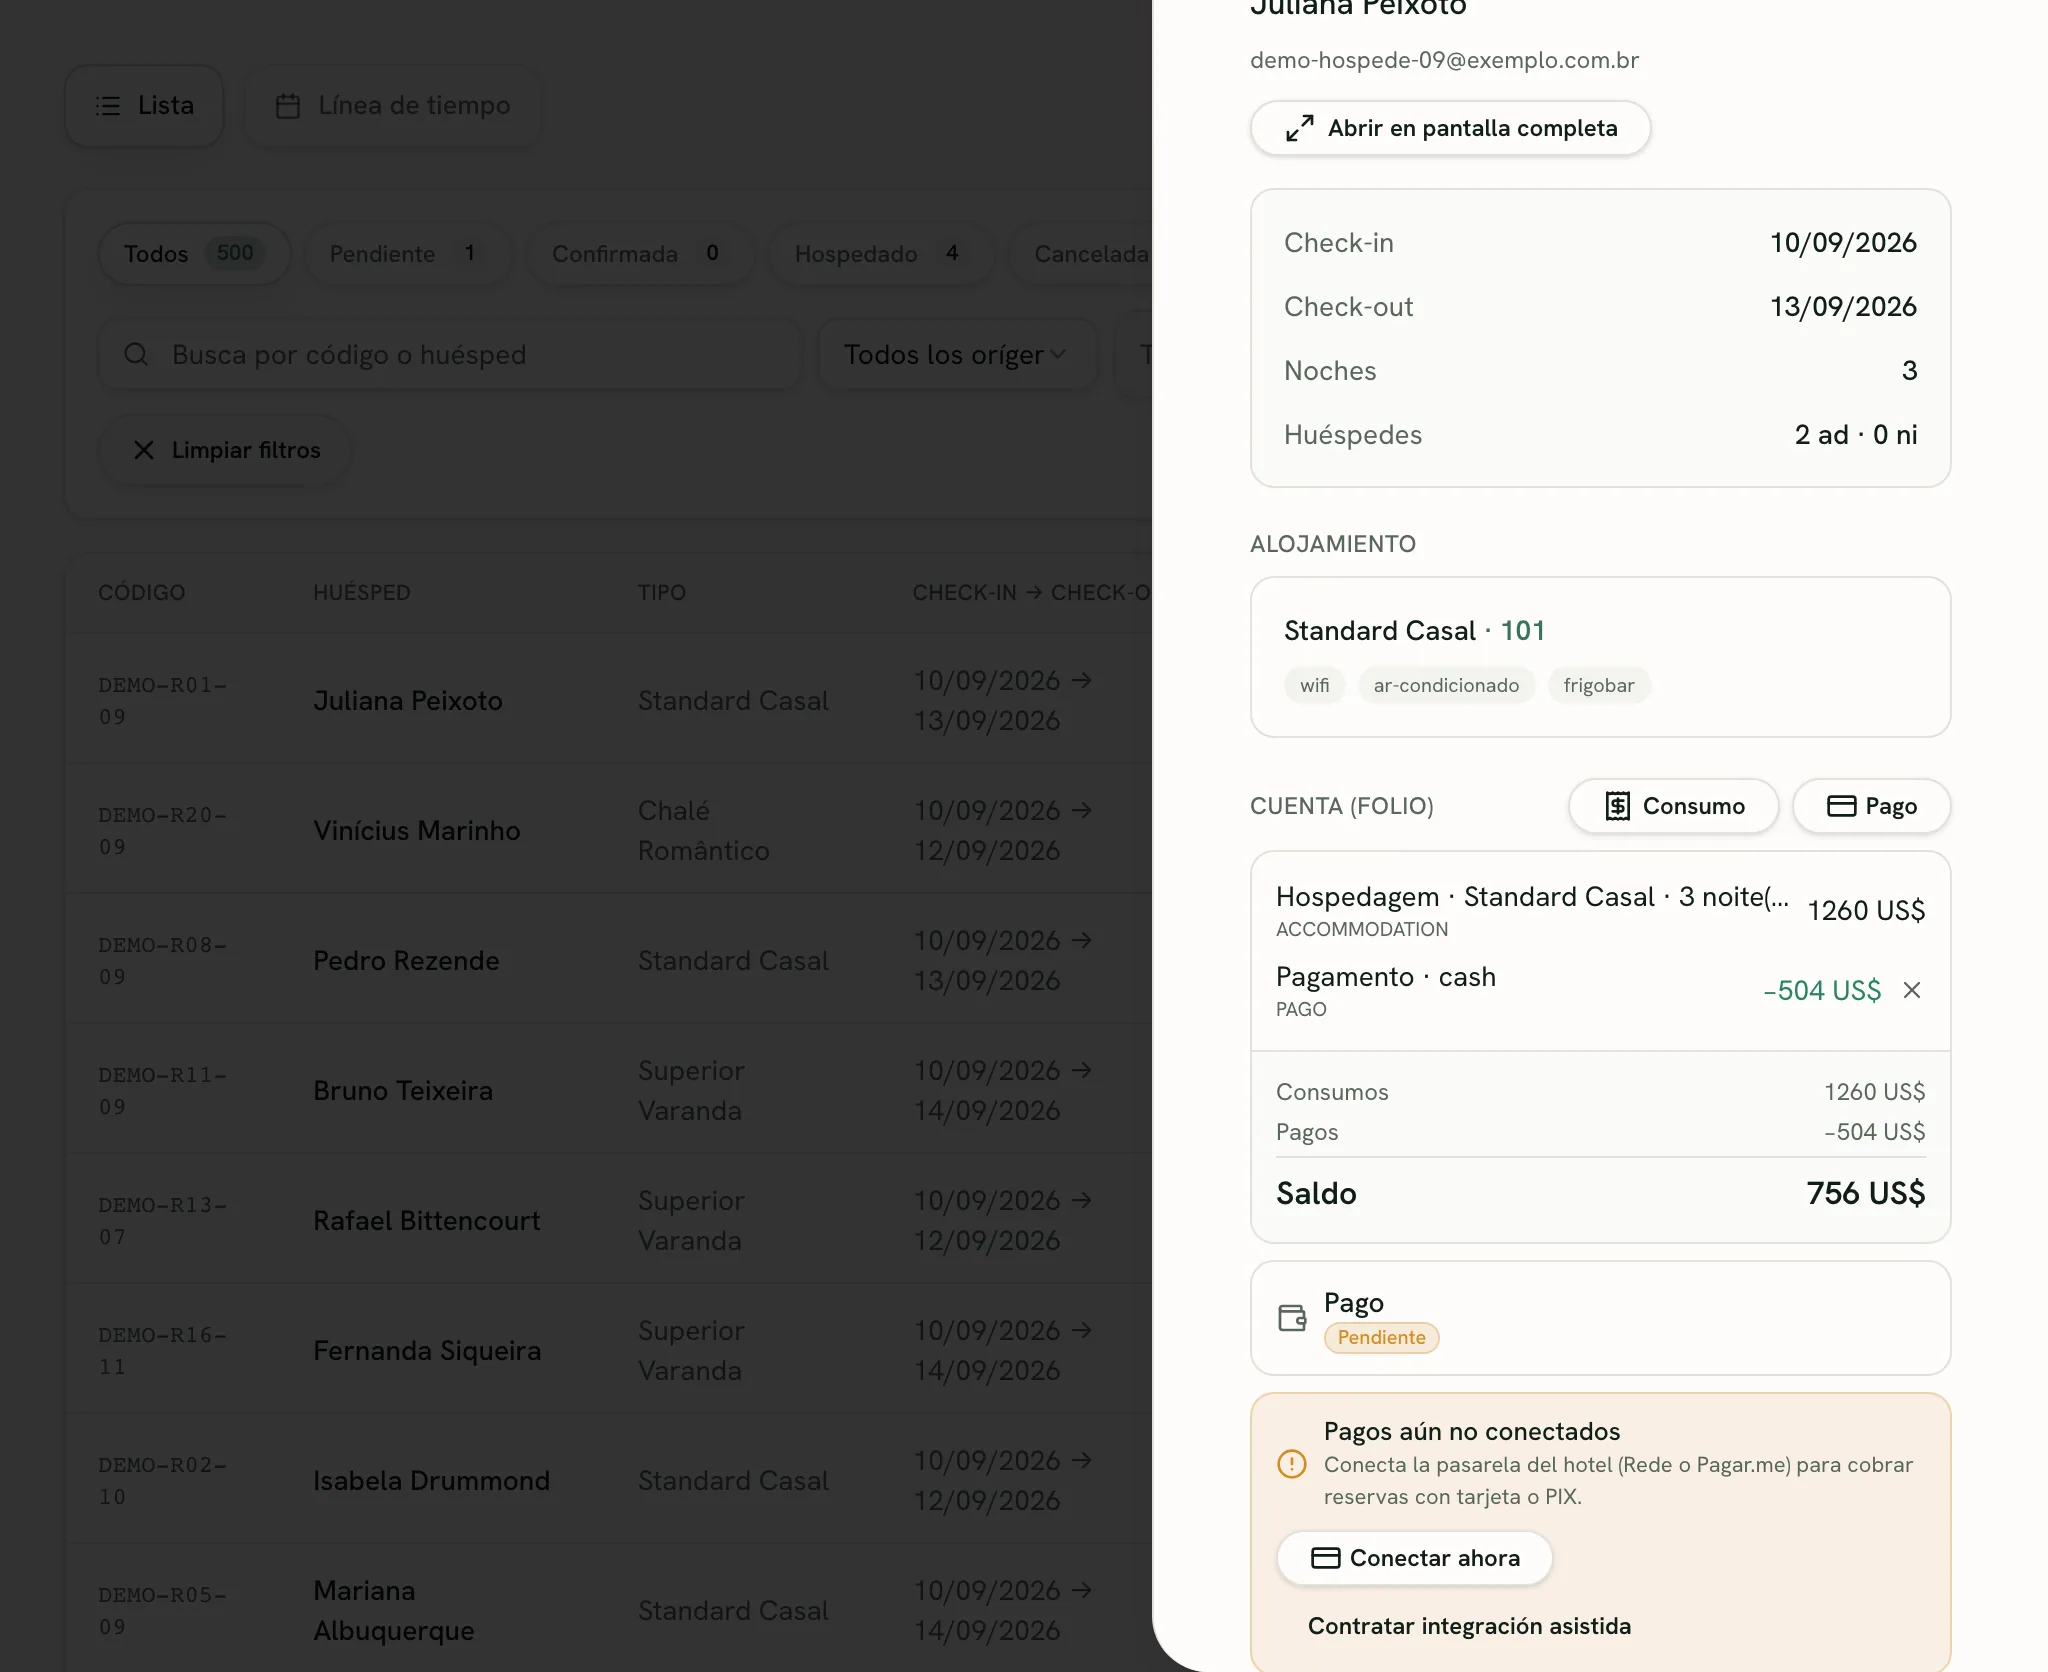Screen dimensions: 2048x1672
Task: Click the Consumo receipt icon
Action: click(x=1617, y=806)
